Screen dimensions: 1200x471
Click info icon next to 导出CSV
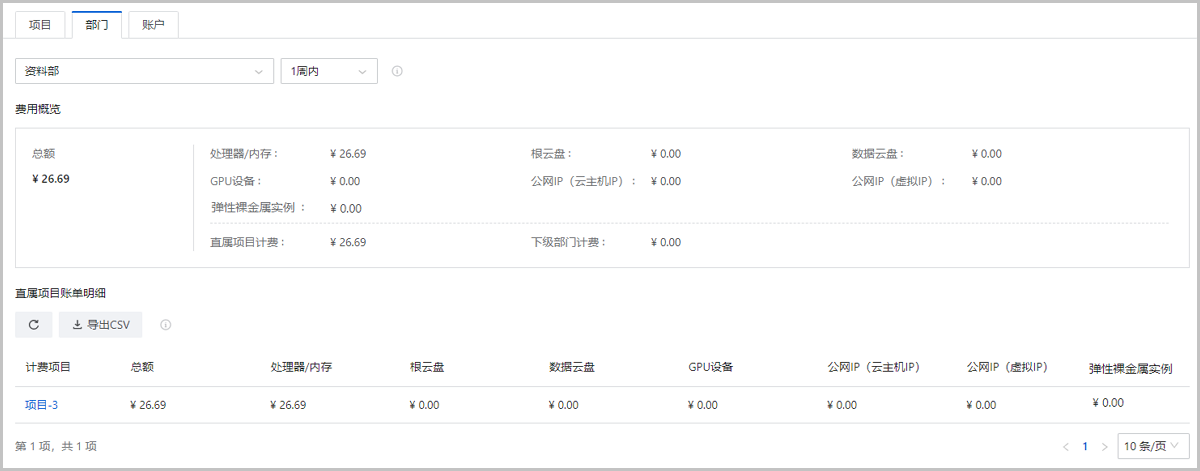166,324
